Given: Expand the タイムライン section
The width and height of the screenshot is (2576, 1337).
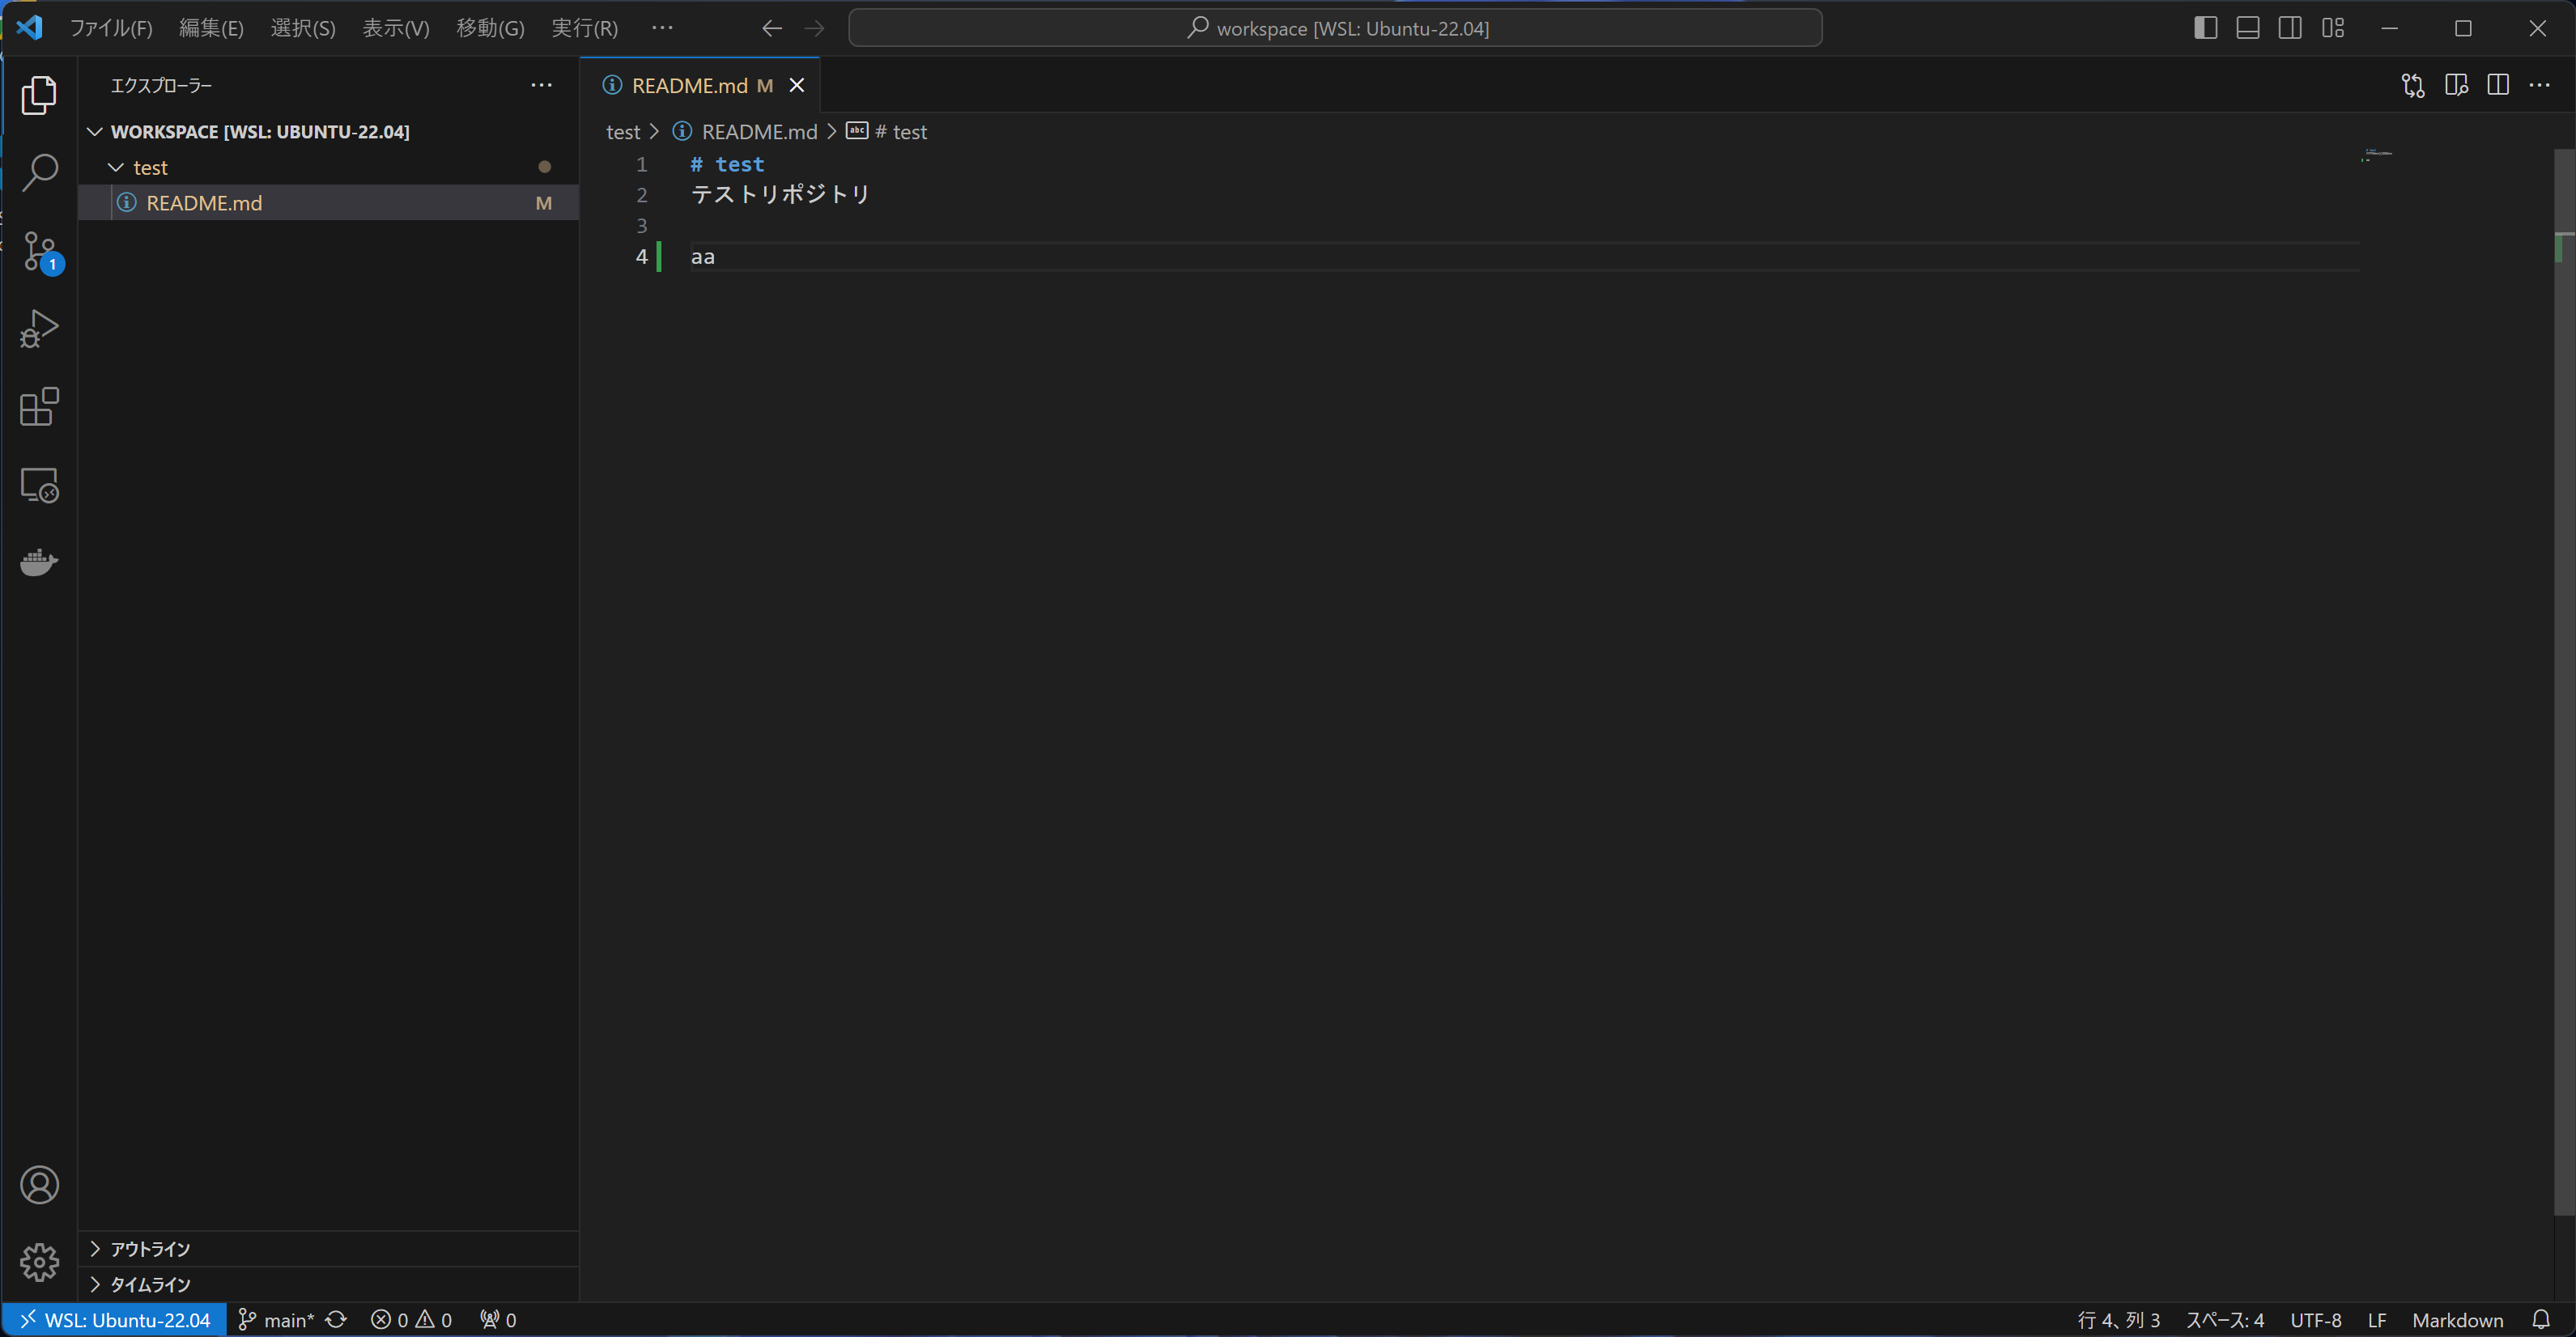Looking at the screenshot, I should tap(148, 1284).
